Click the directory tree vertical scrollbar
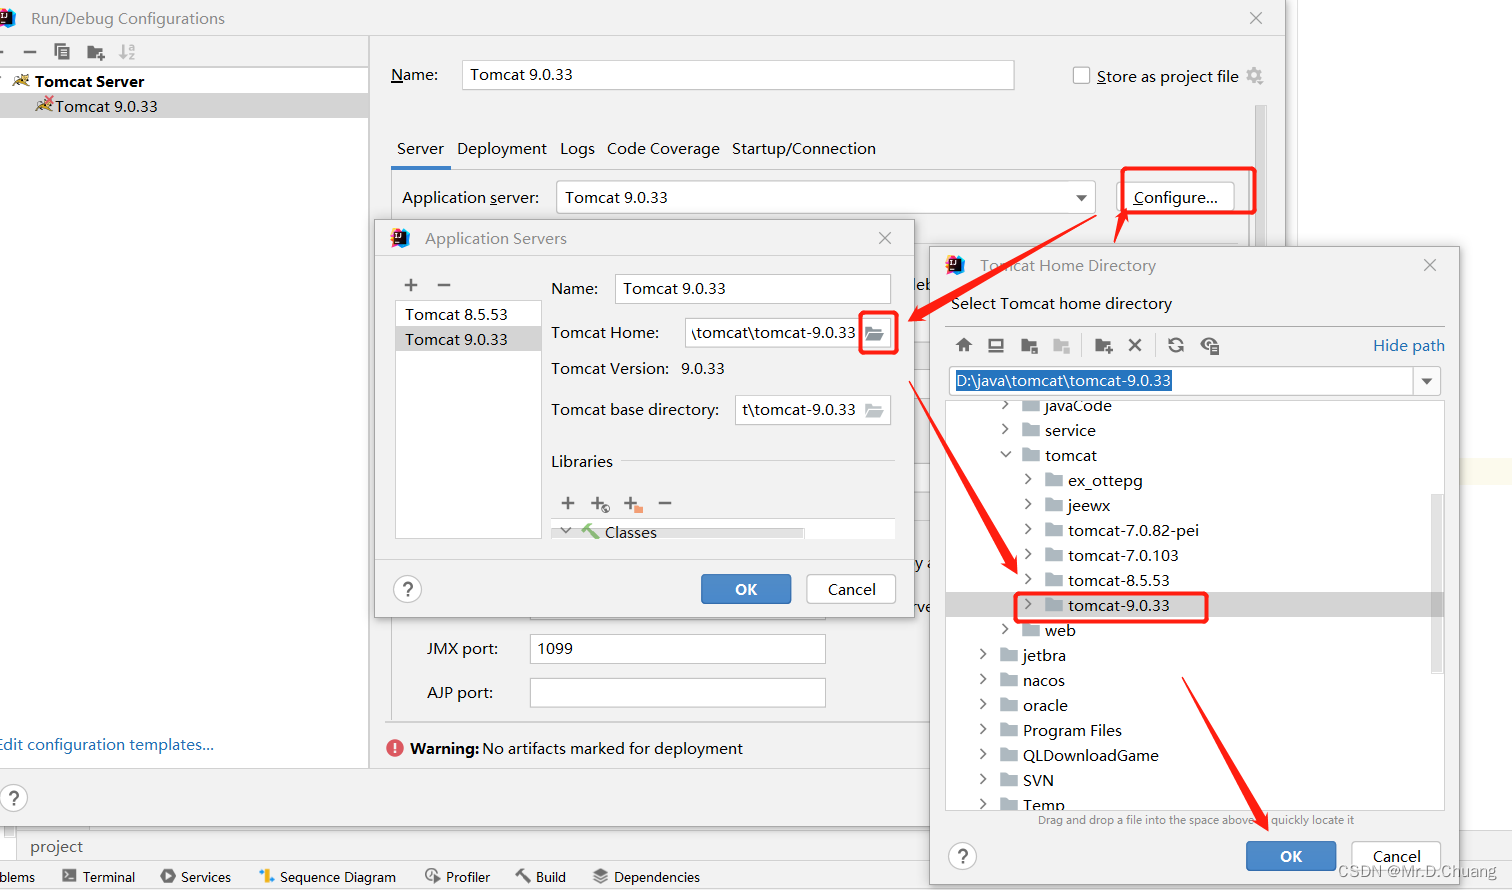 (1437, 584)
